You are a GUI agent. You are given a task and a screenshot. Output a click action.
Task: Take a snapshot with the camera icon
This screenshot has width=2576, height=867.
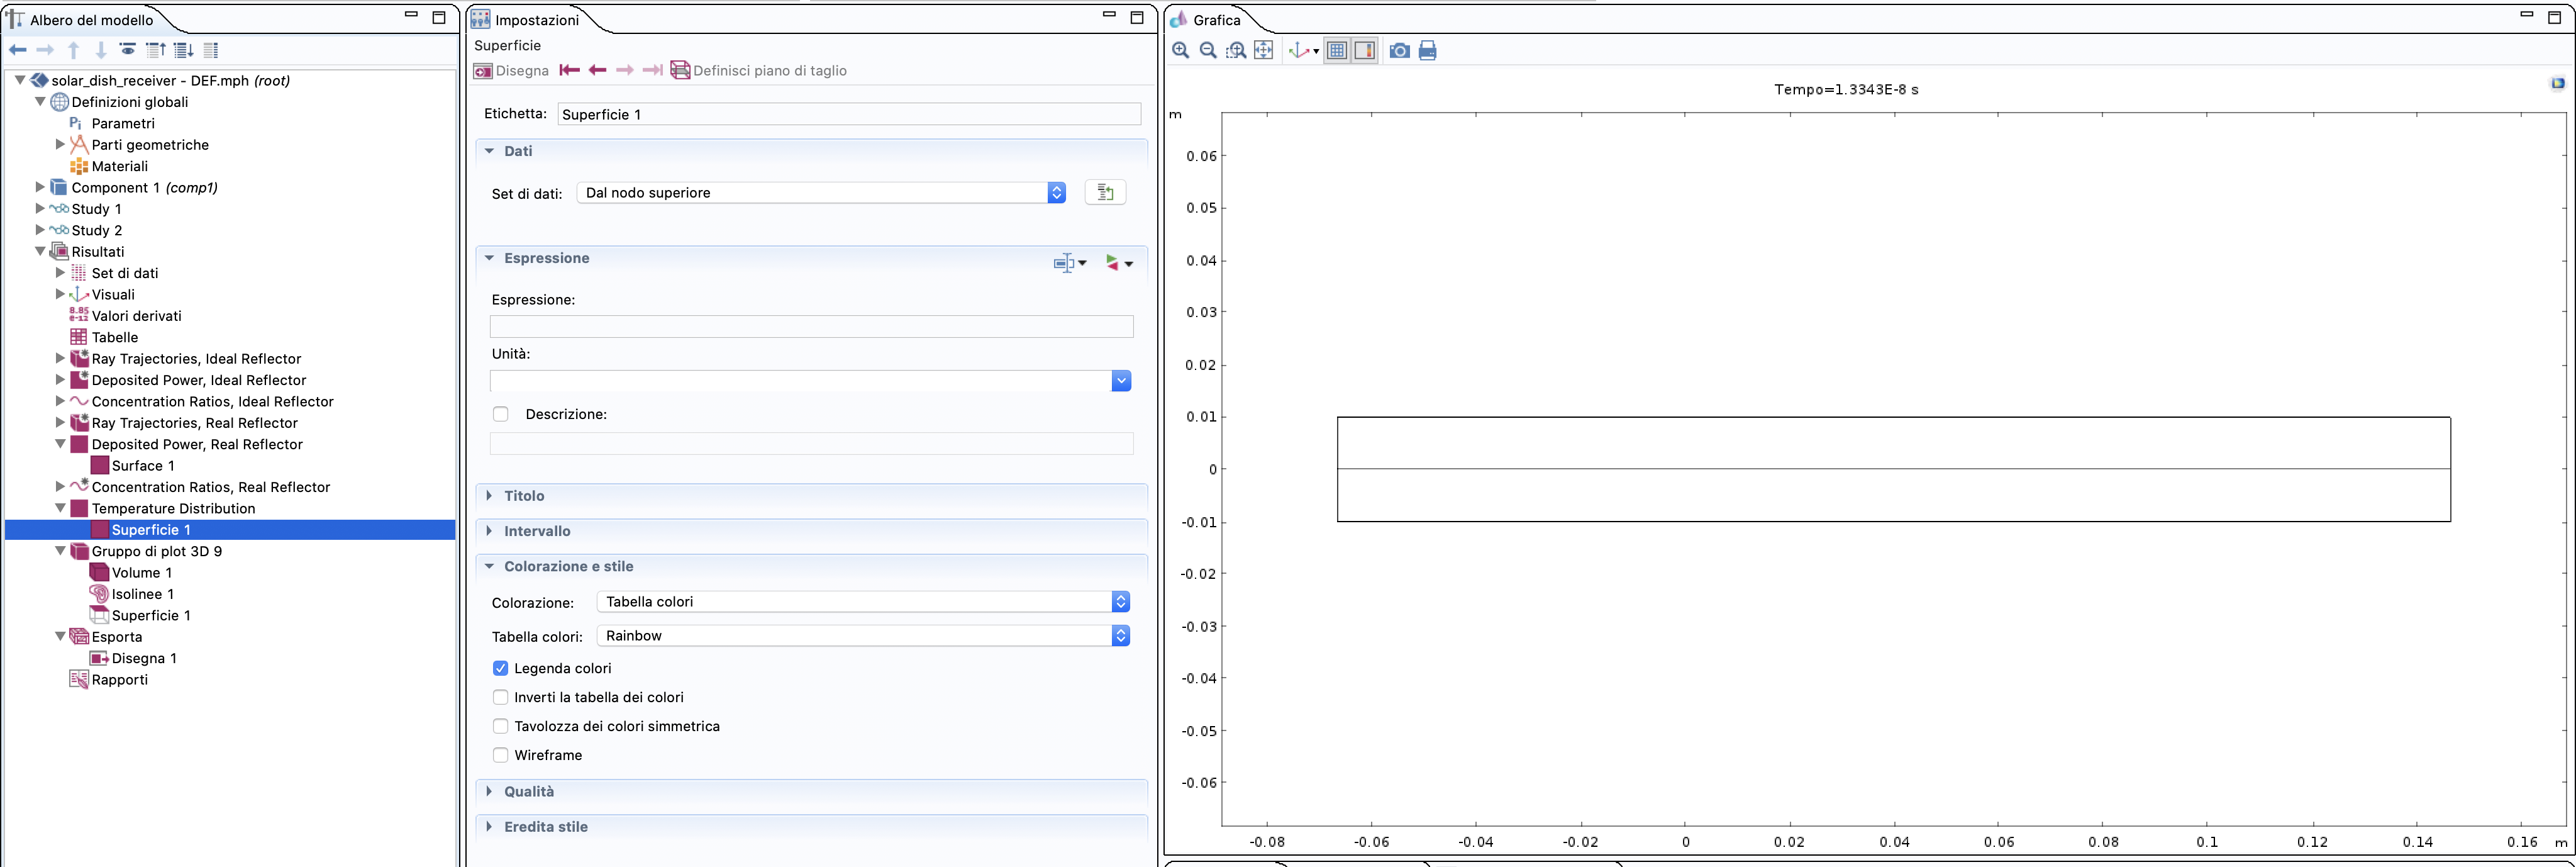[1400, 51]
